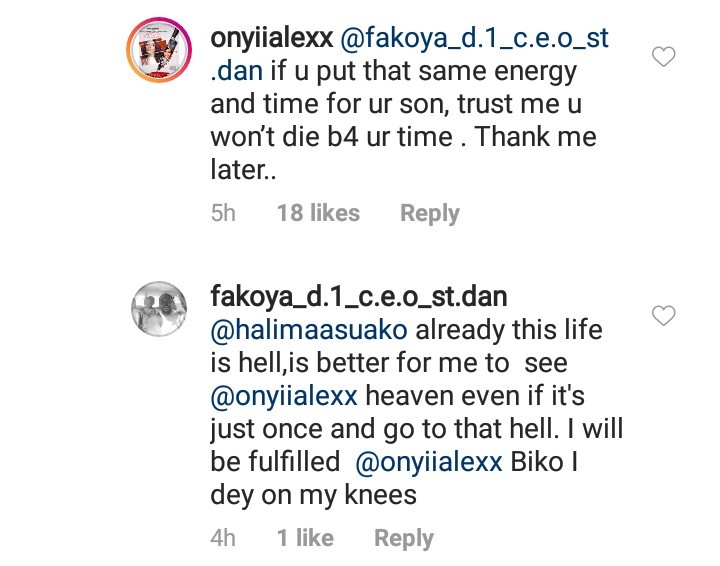Tap the "won't die b4 ur time" line
720x566 pixels.
click(x=330, y=138)
